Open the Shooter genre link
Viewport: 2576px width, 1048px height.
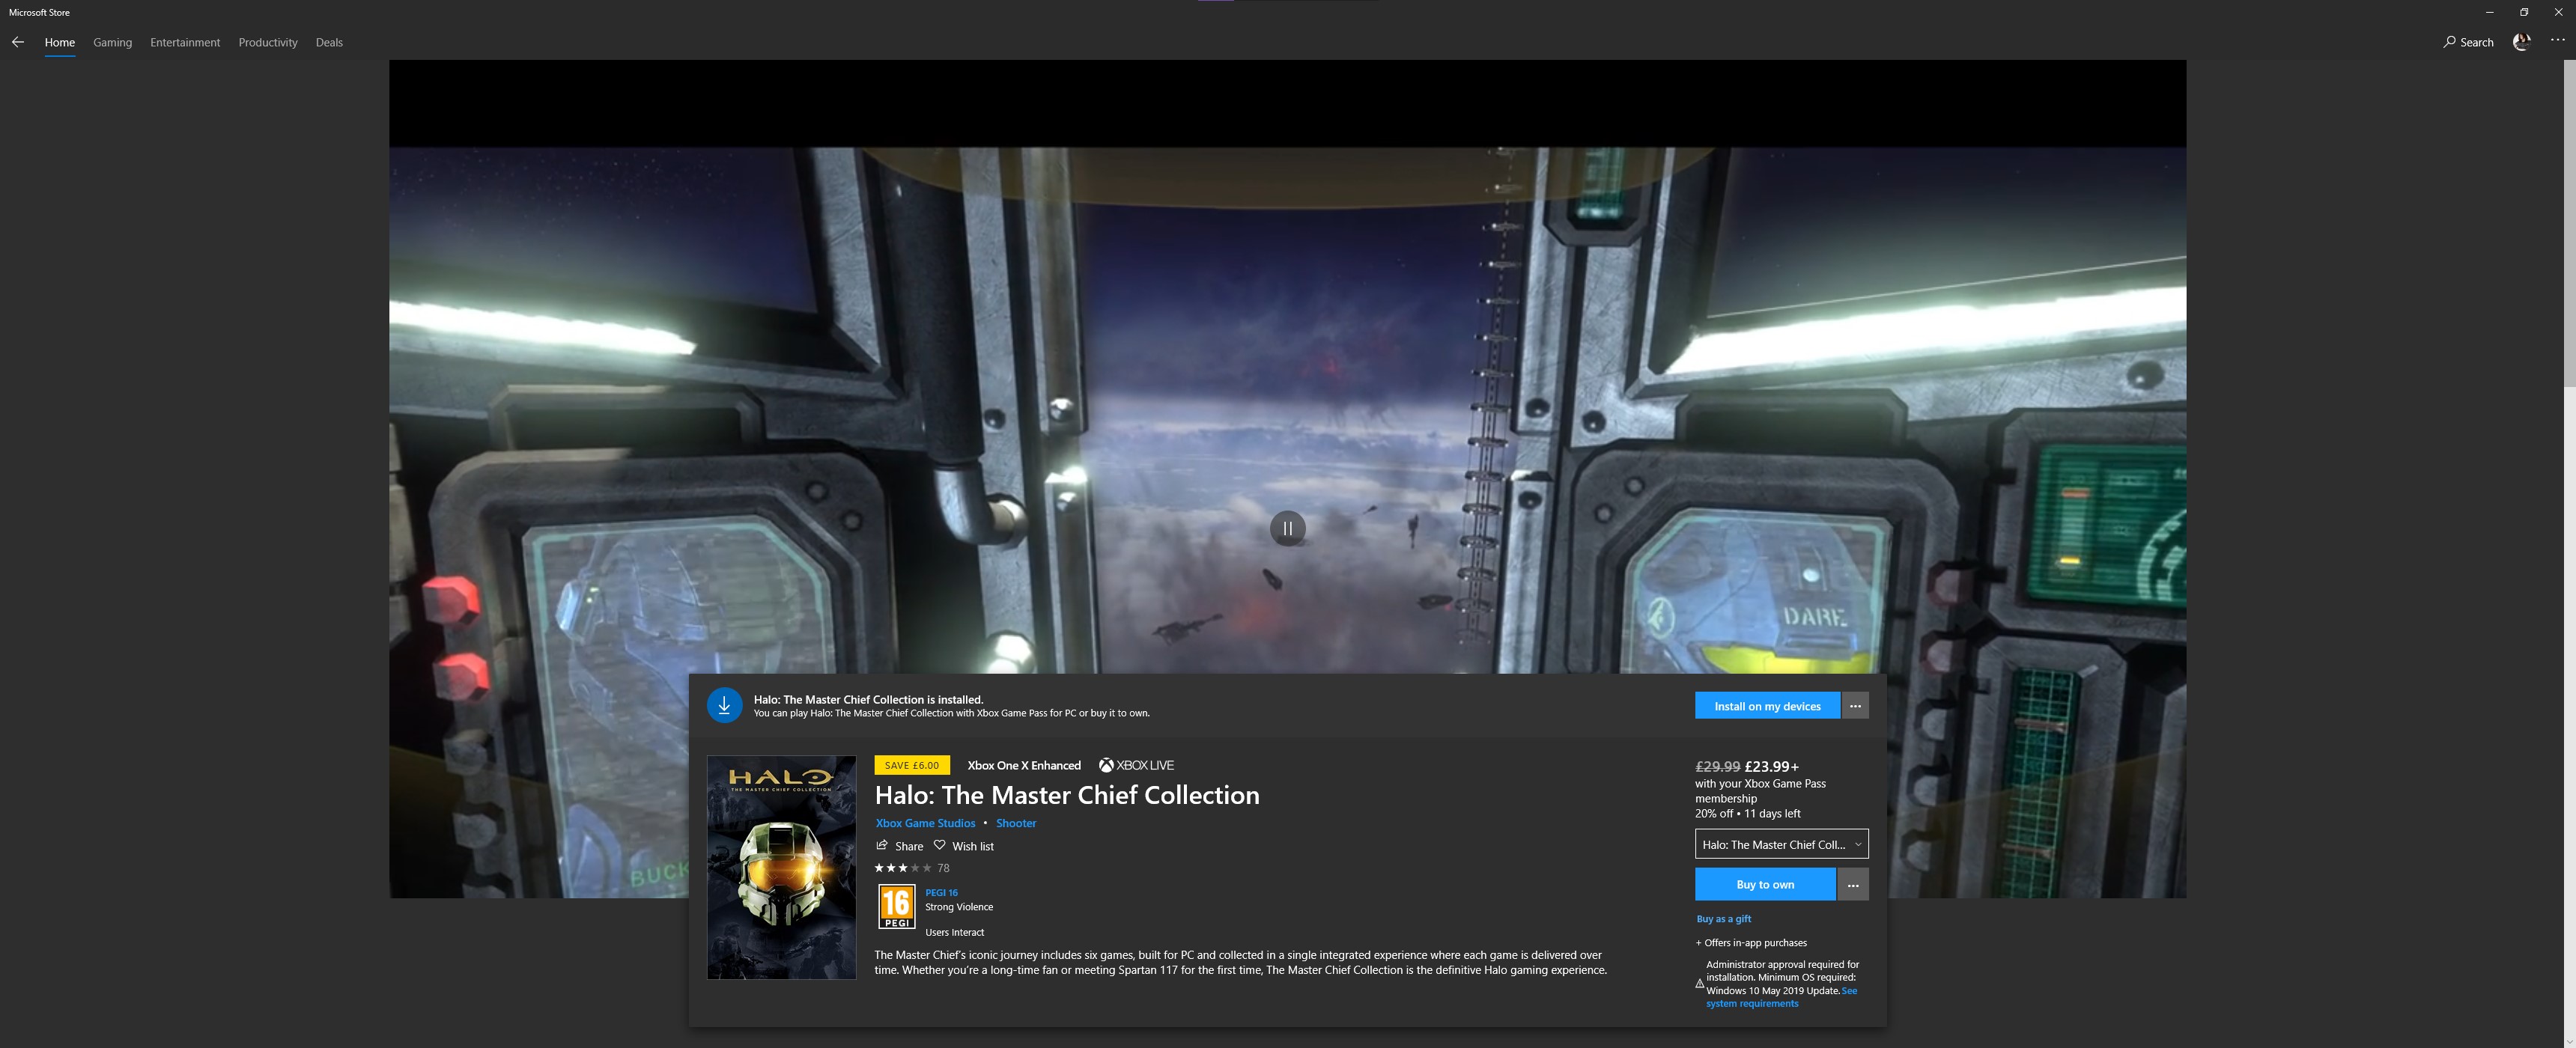click(1016, 823)
